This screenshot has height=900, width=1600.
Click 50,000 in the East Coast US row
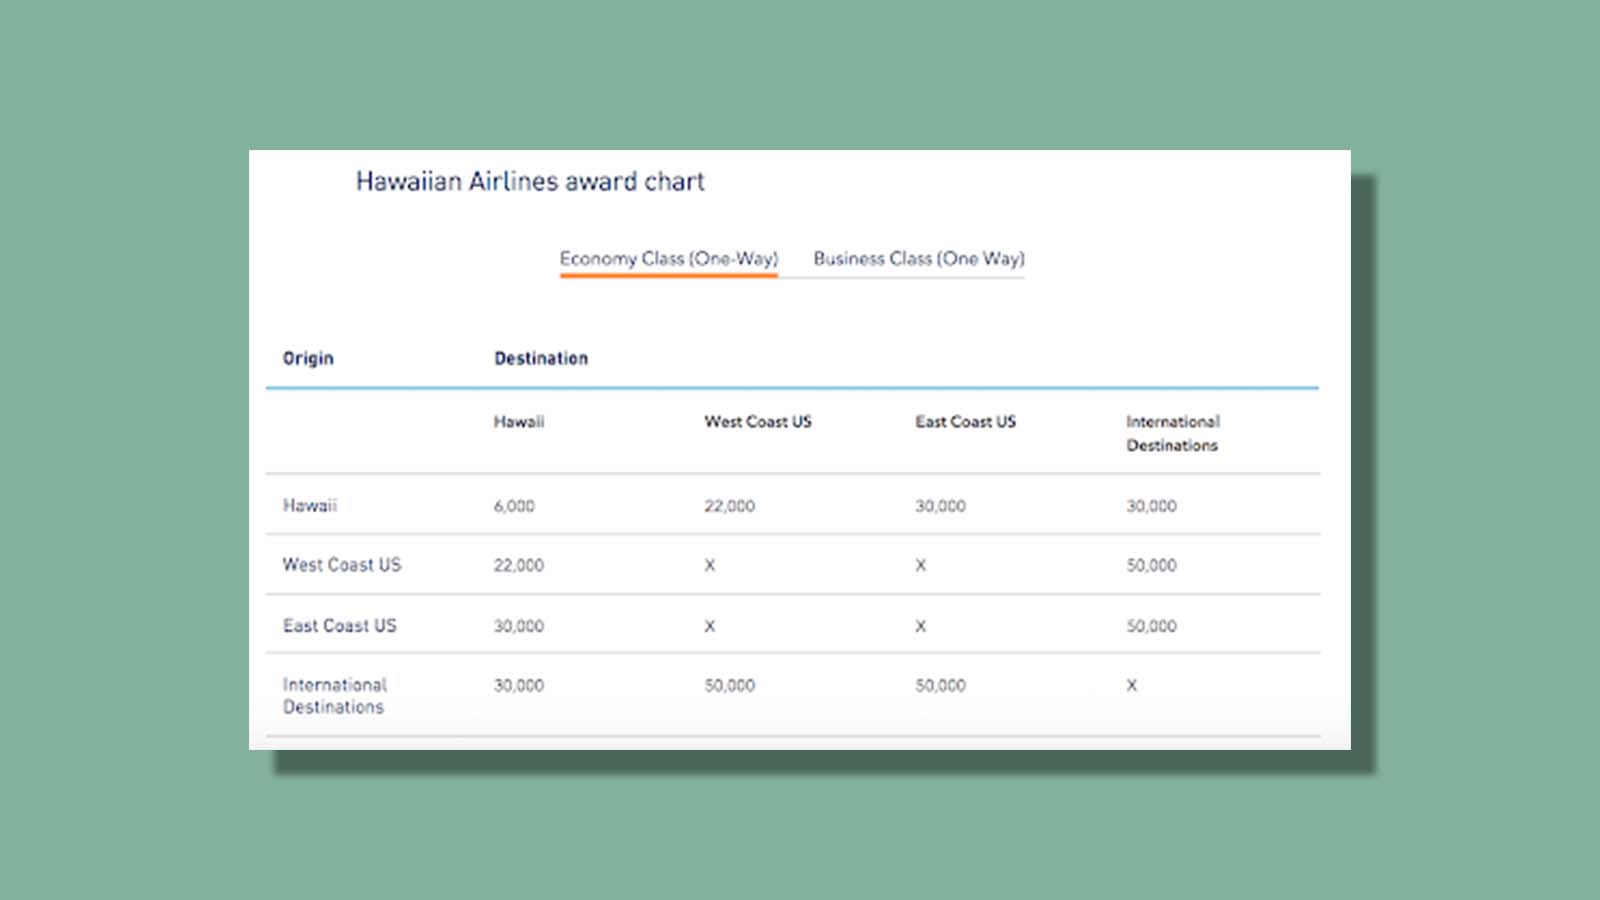point(1152,626)
